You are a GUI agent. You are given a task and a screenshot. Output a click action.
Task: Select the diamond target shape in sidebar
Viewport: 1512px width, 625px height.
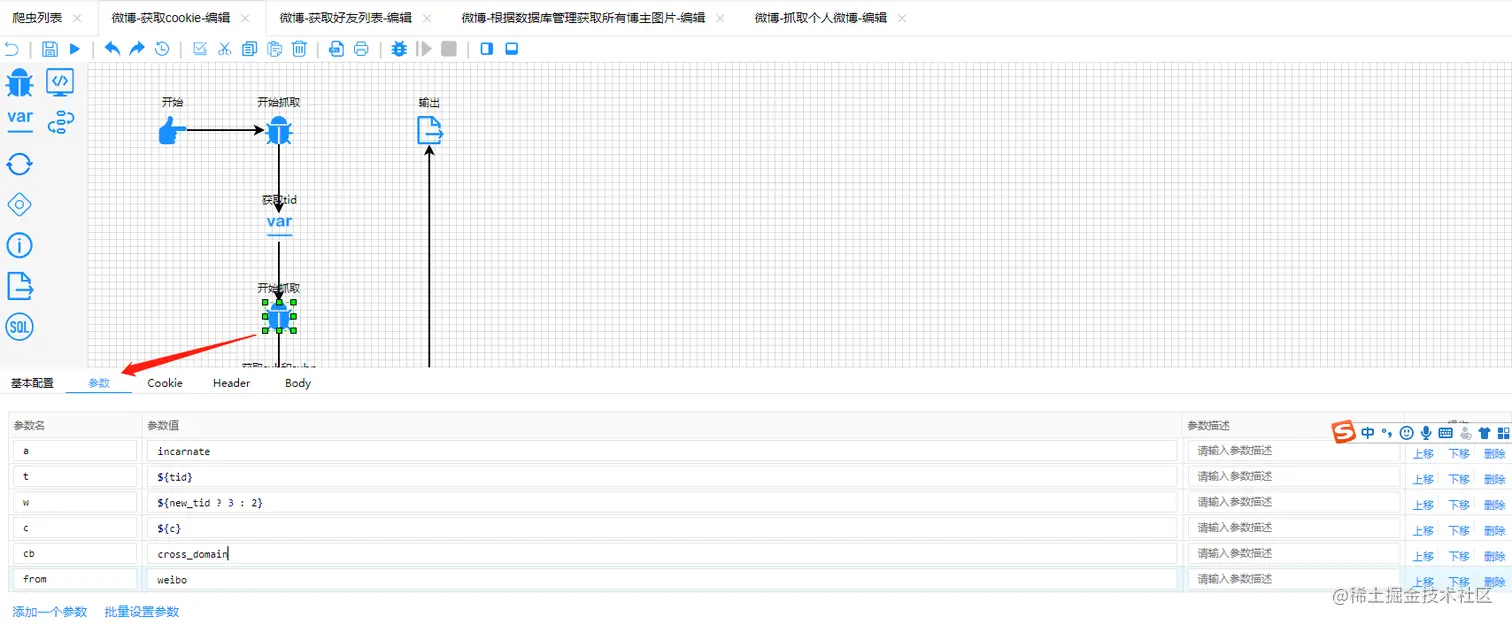tap(20, 205)
